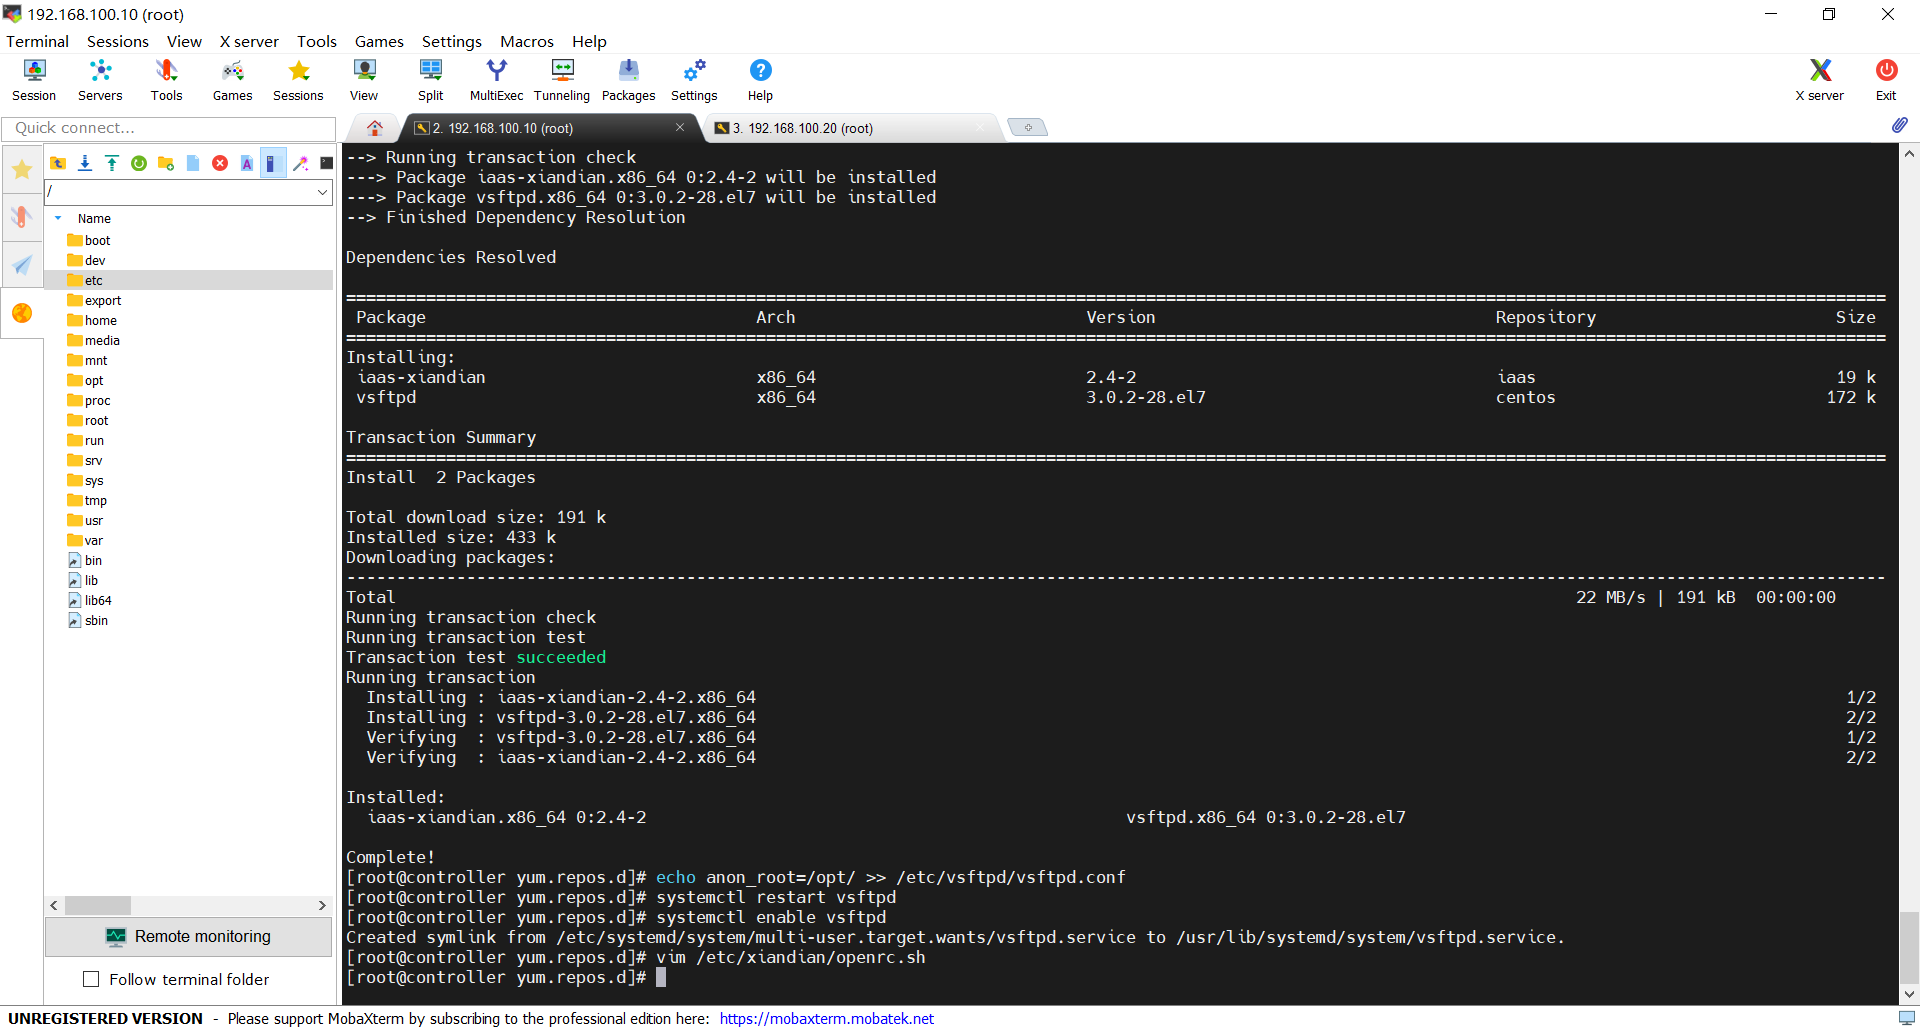Open the Games toolbar icon

232,80
